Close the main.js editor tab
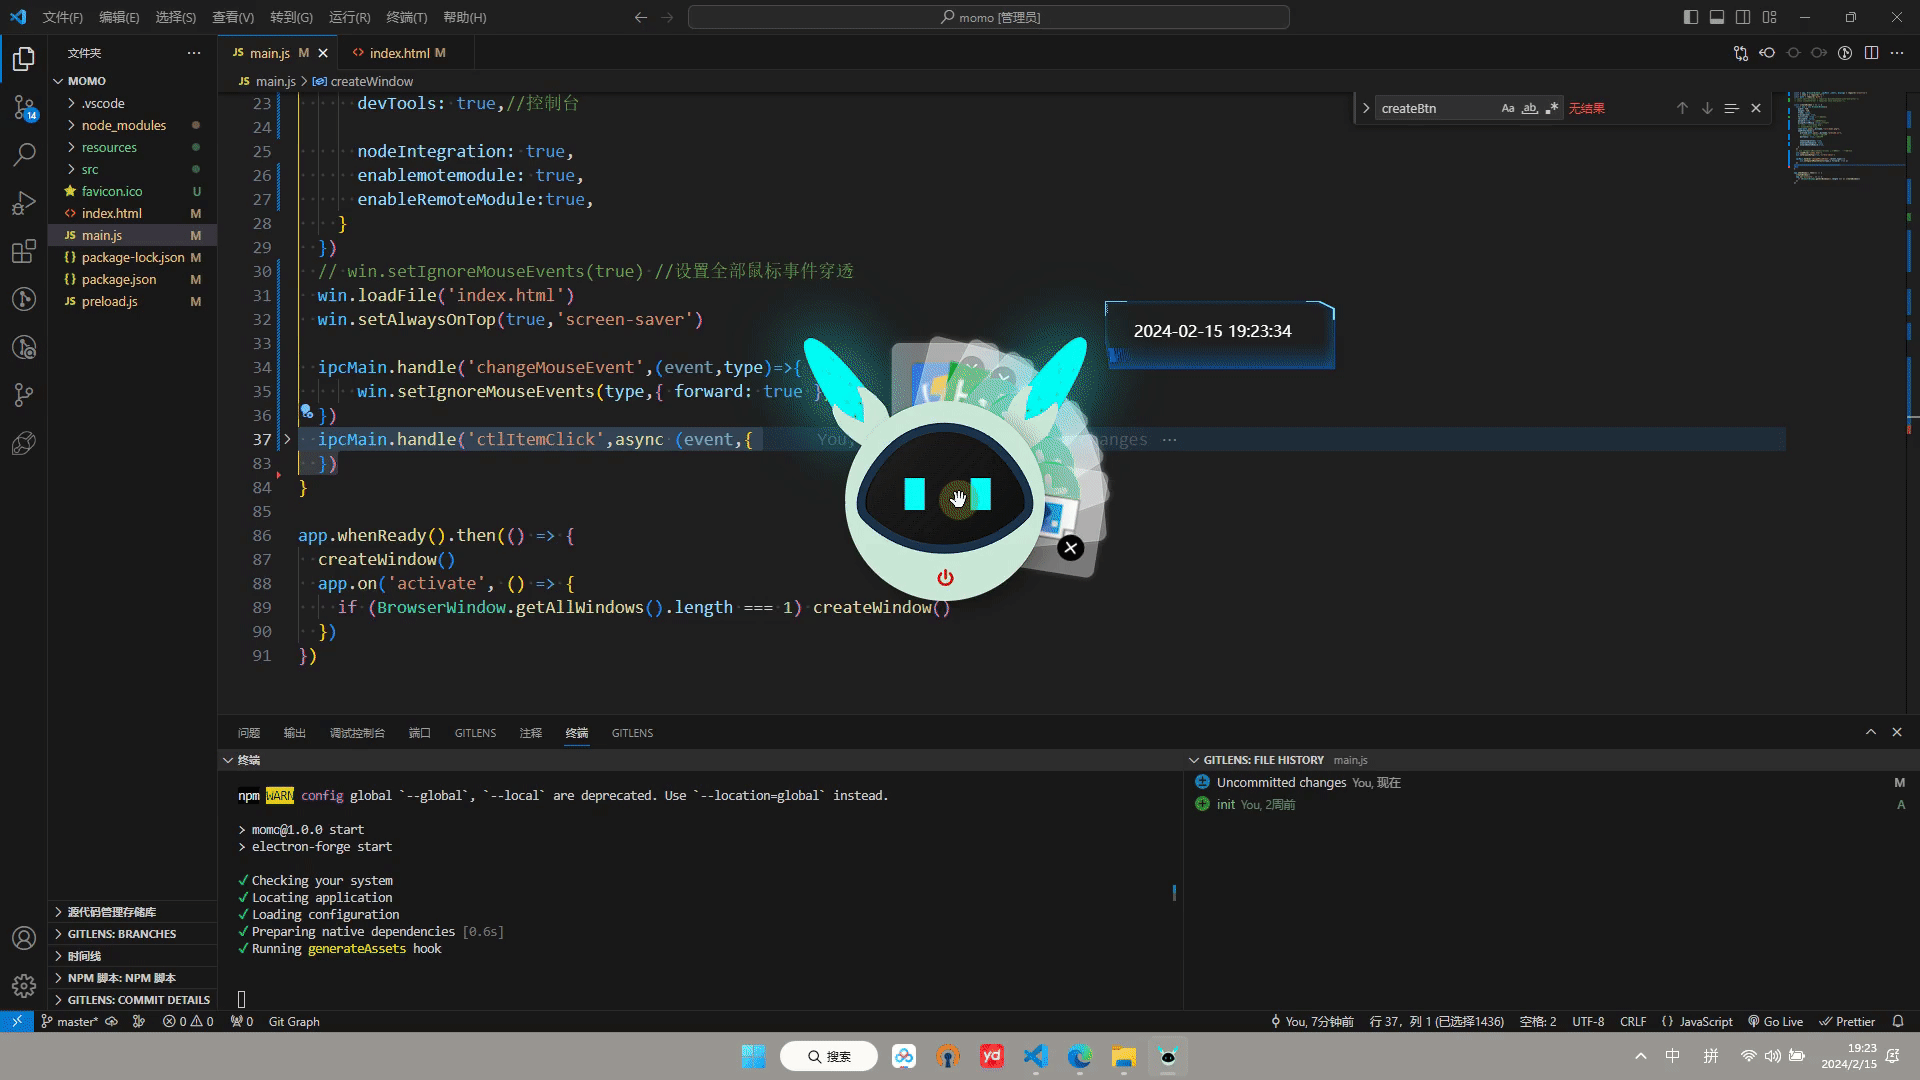The height and width of the screenshot is (1080, 1920). pos(323,53)
